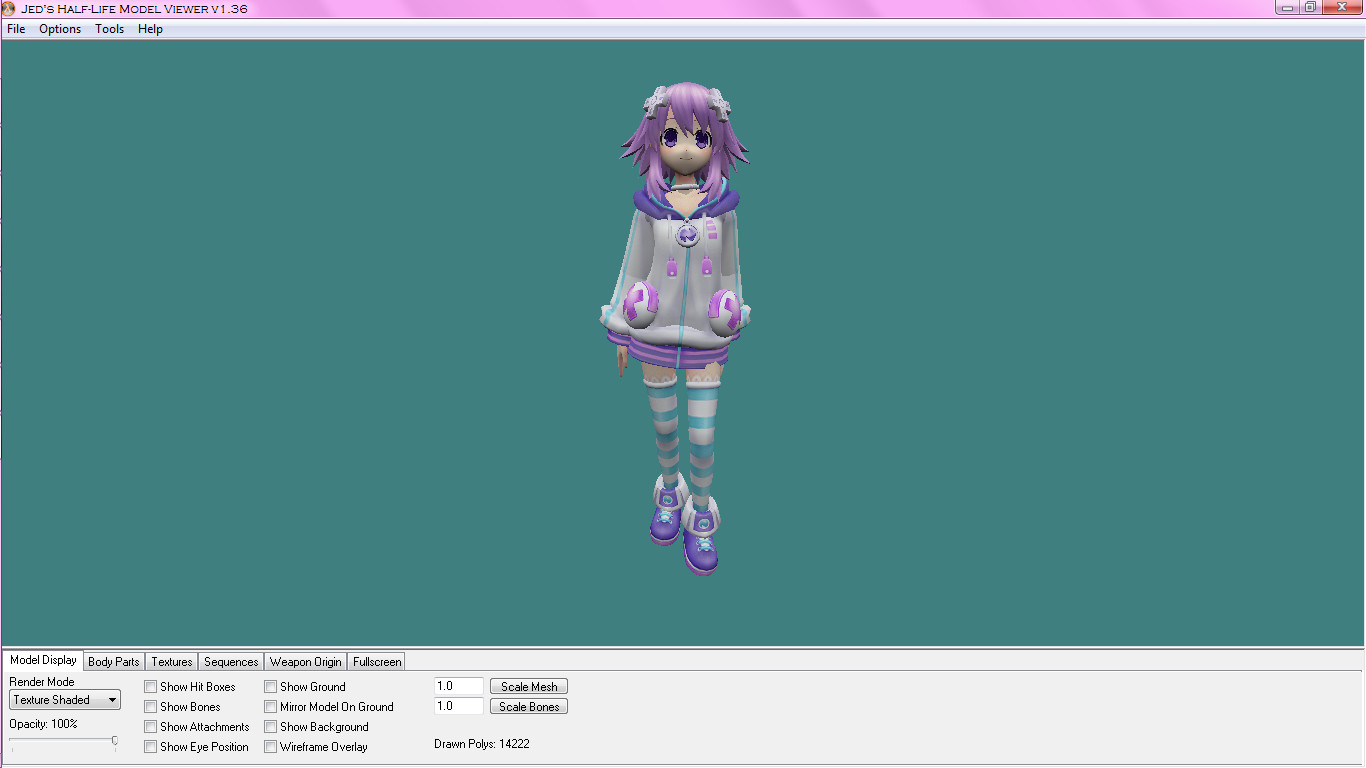
Task: Check the Show Background box
Action: point(270,726)
